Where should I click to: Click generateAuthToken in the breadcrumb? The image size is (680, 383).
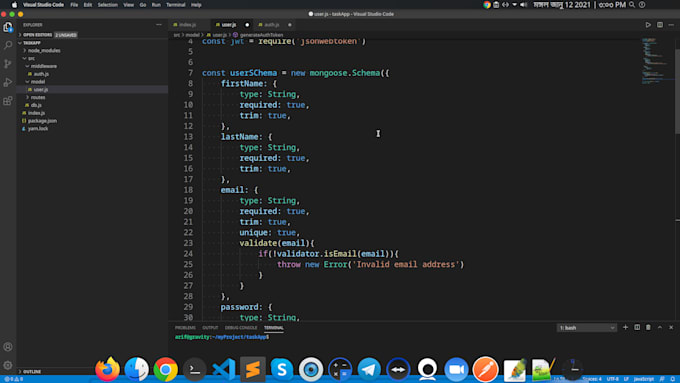(x=261, y=35)
